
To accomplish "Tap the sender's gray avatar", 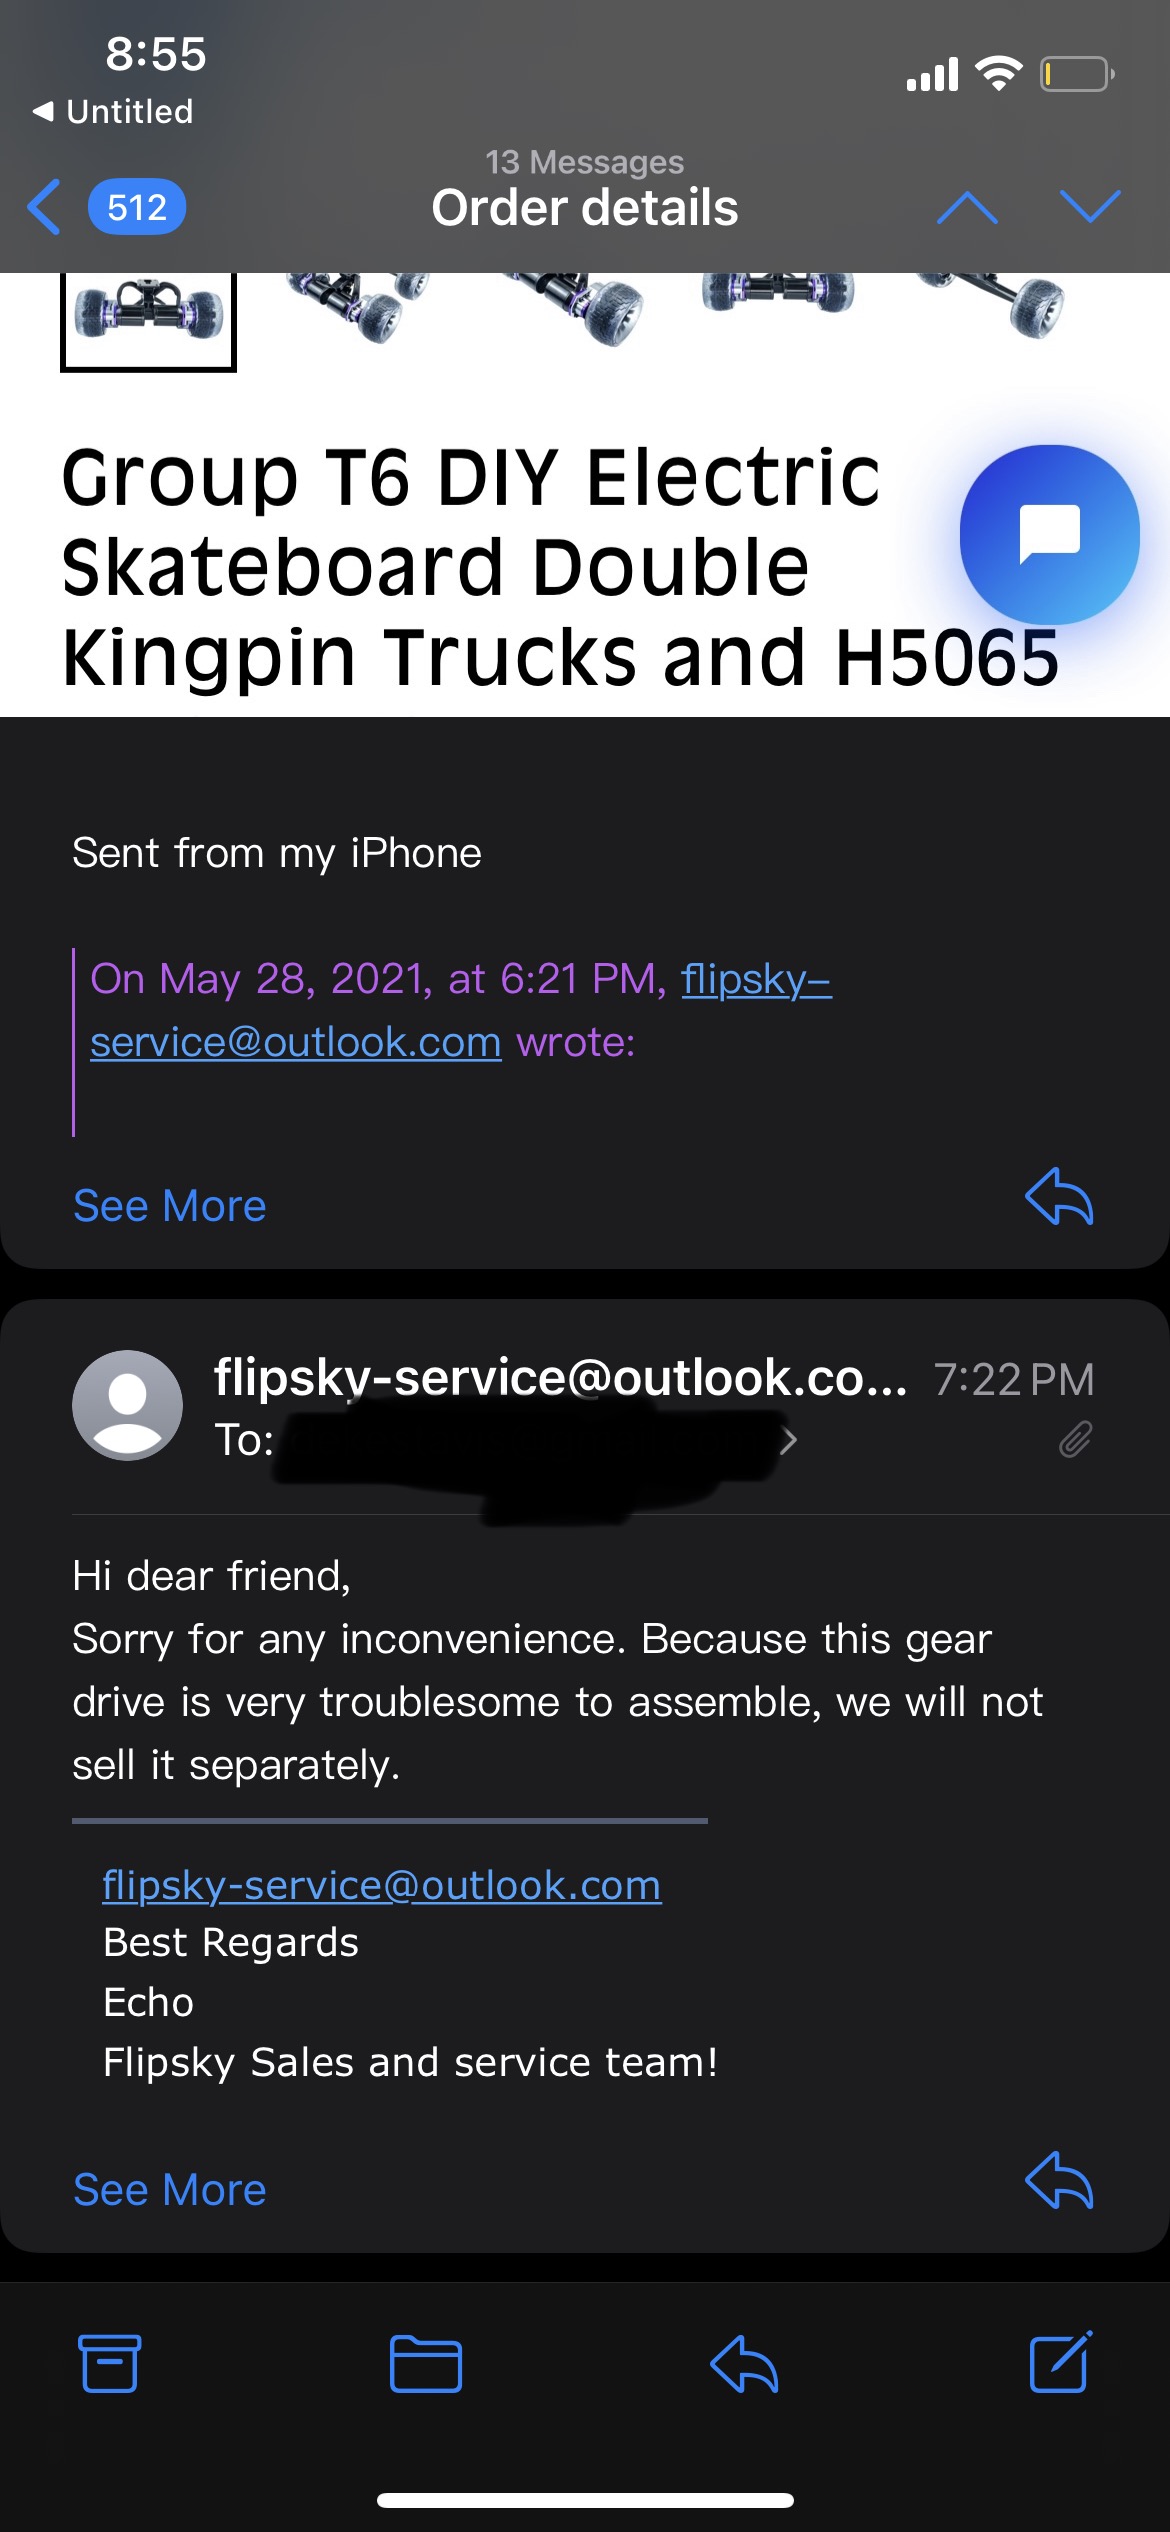I will click(x=127, y=1405).
